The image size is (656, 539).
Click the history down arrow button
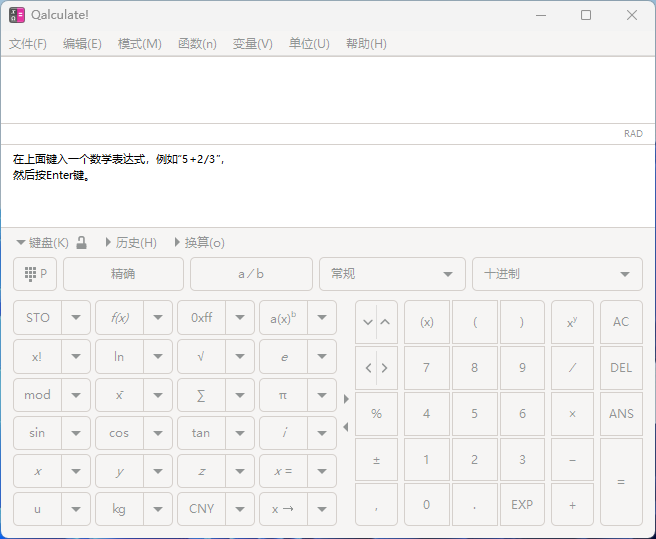367,322
